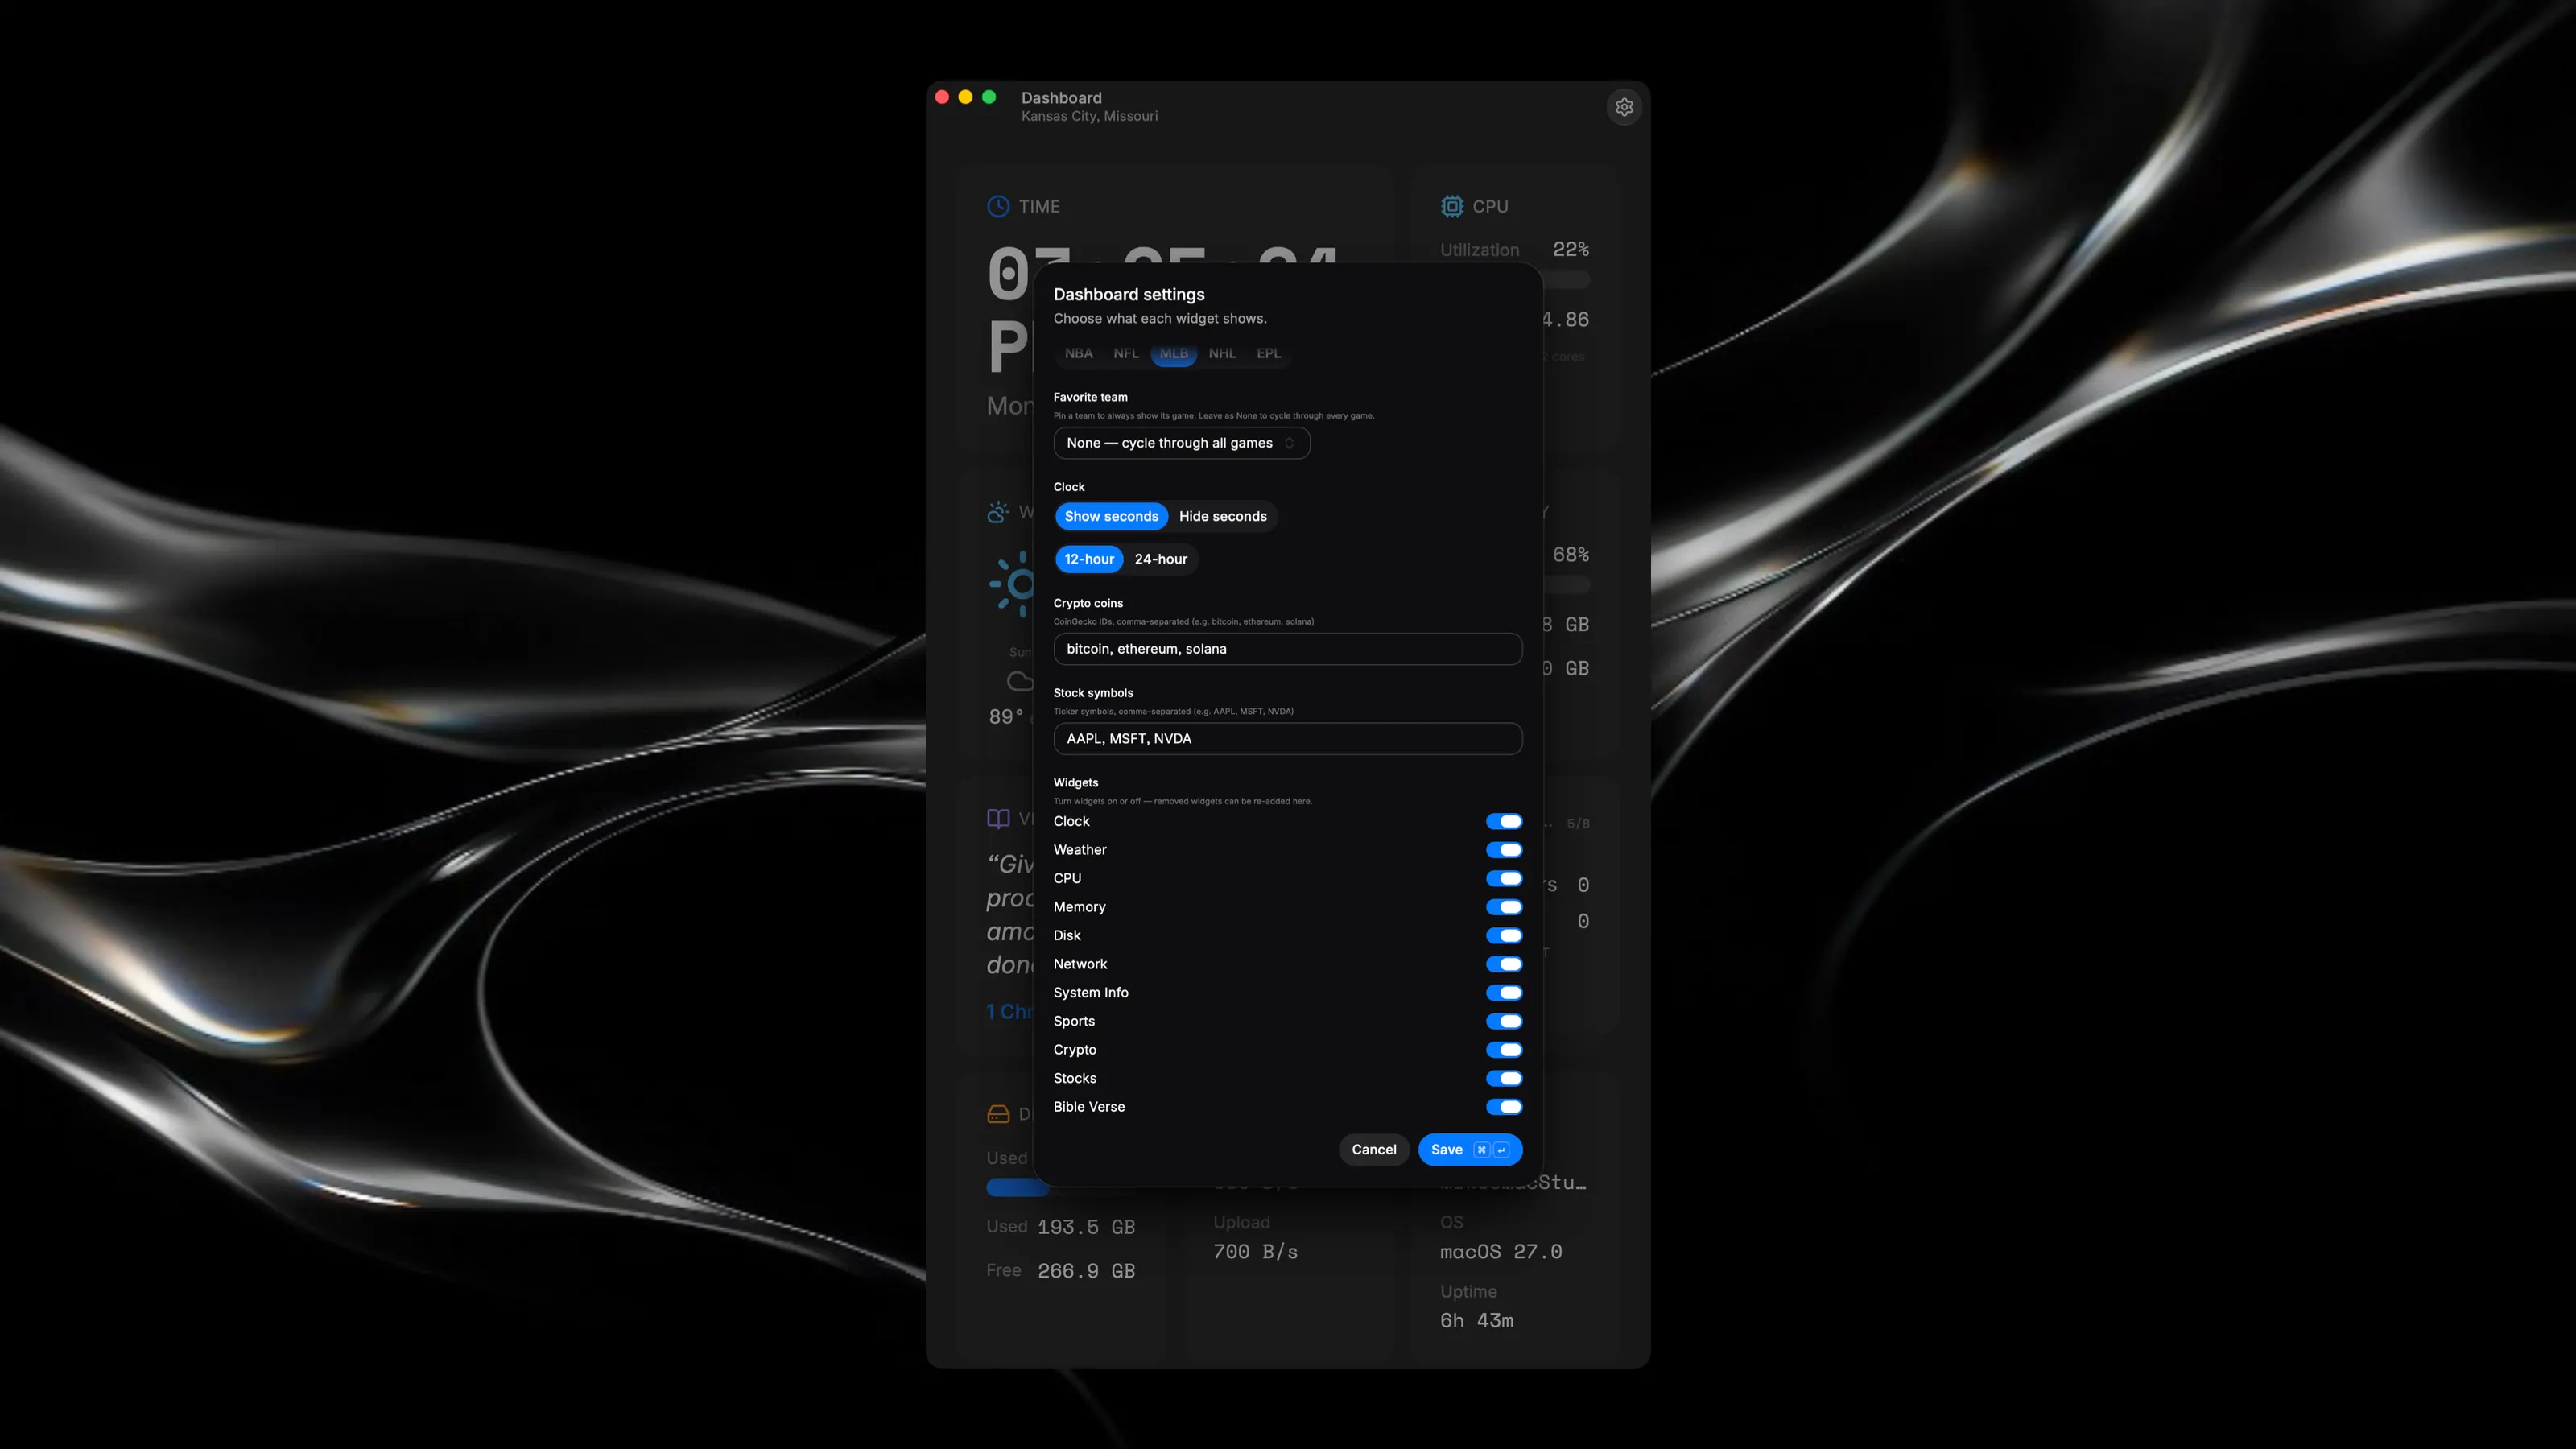2576x1449 pixels.
Task: Click the weather widget cloud-sun icon
Action: click(x=998, y=512)
